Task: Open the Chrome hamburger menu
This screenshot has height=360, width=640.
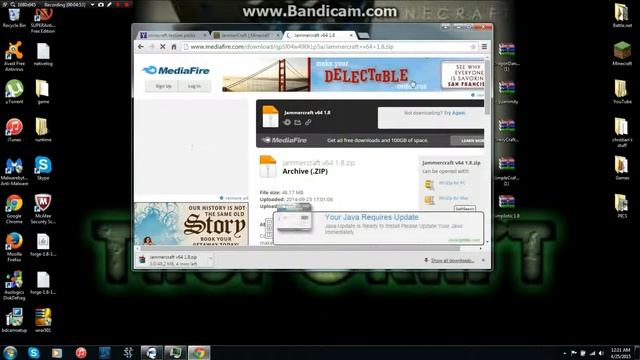Action: [484, 47]
